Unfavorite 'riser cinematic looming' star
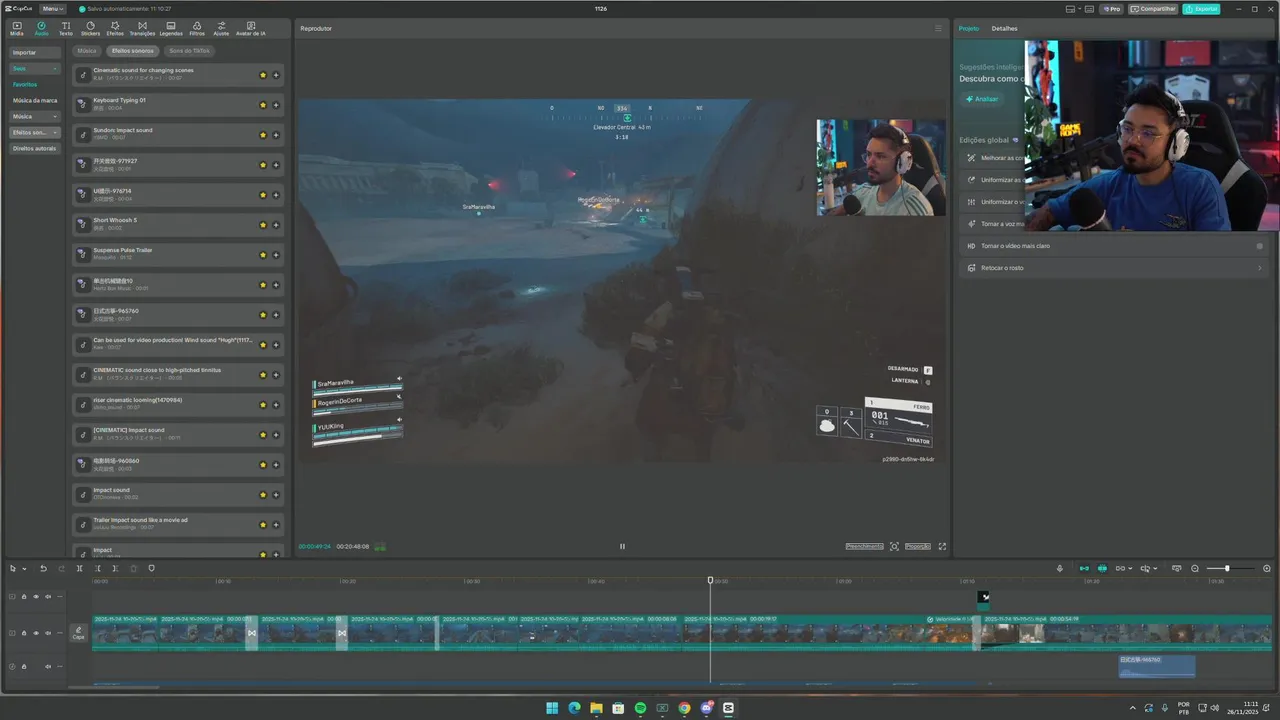 [x=263, y=404]
